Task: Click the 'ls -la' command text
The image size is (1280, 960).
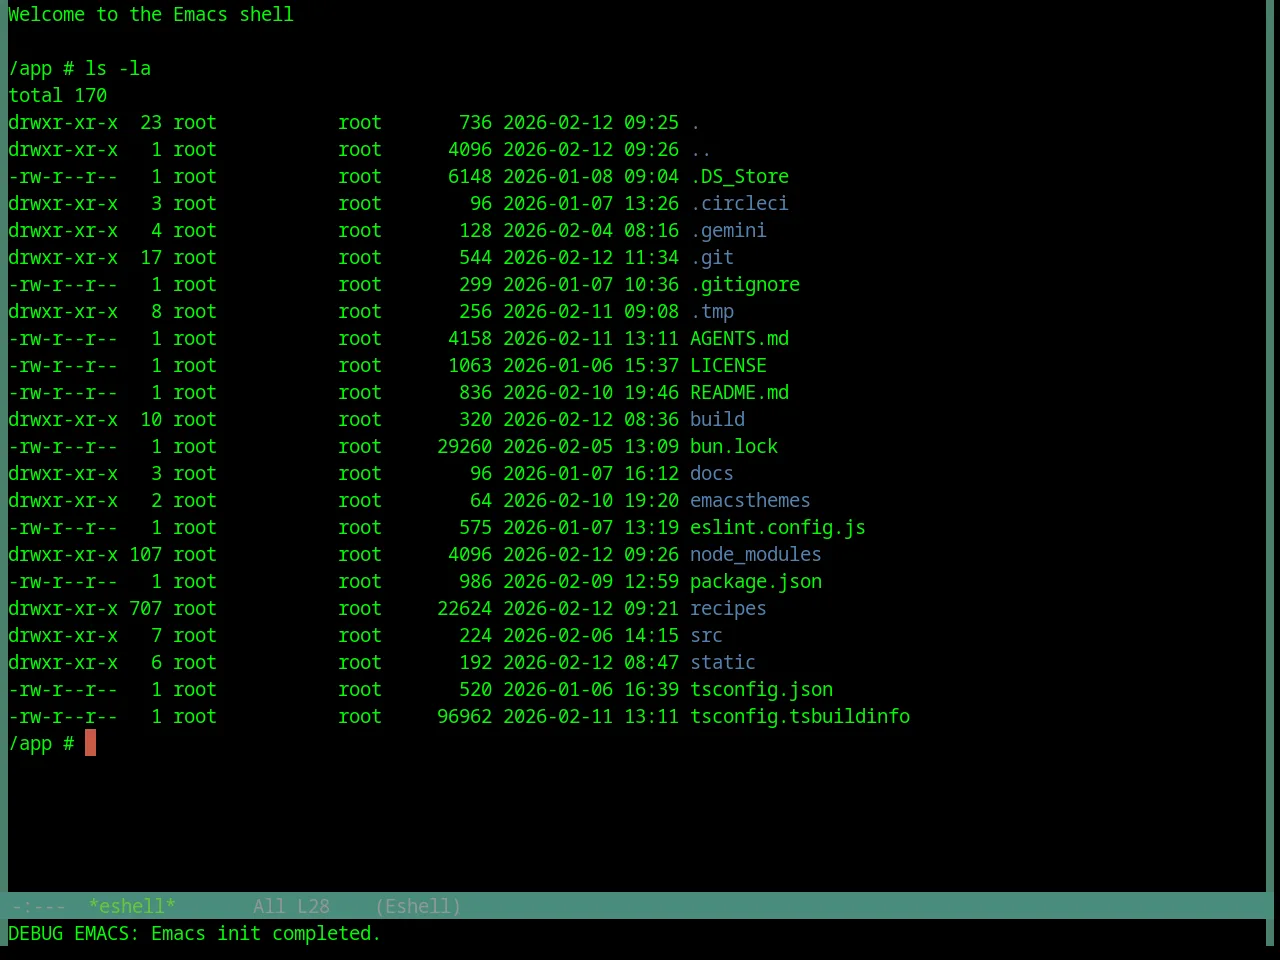Action: coord(118,68)
